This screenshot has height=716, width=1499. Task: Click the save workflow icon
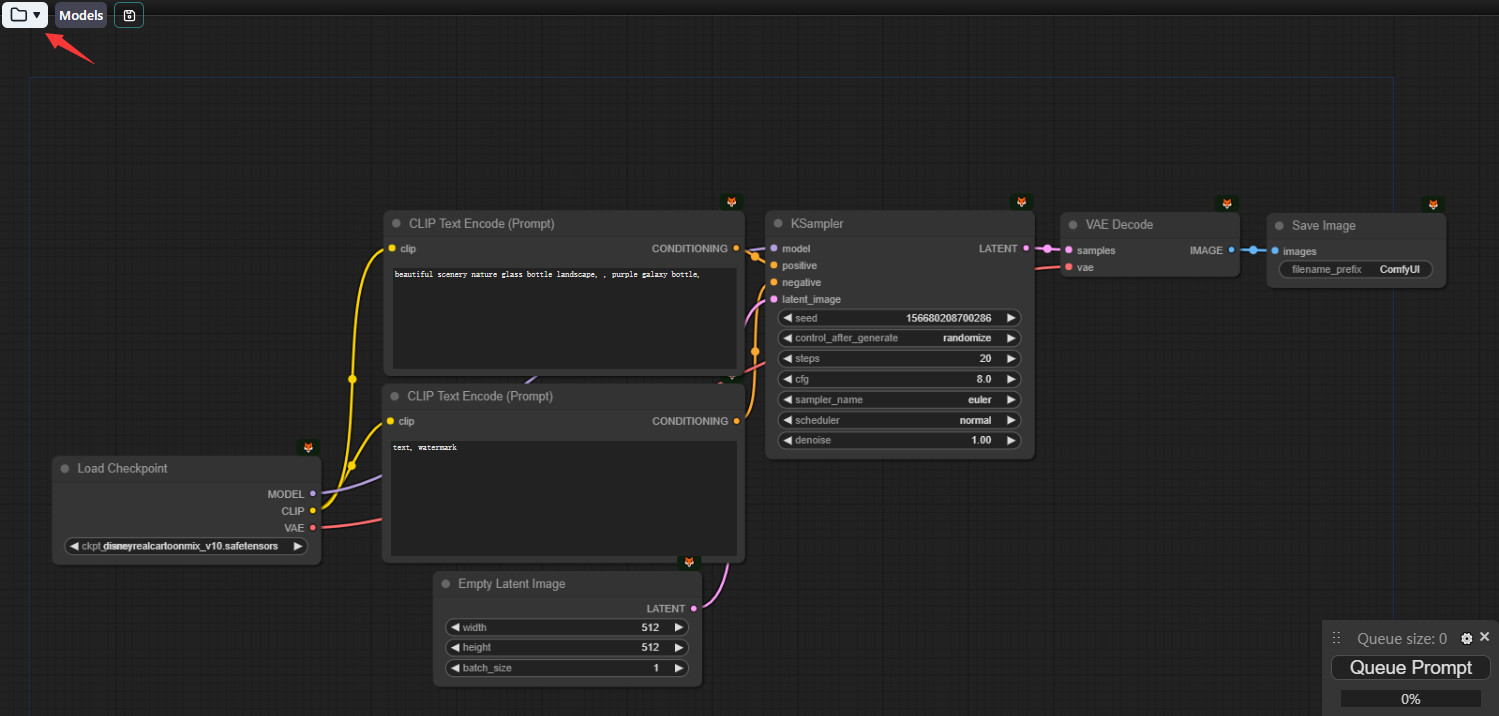tap(129, 15)
